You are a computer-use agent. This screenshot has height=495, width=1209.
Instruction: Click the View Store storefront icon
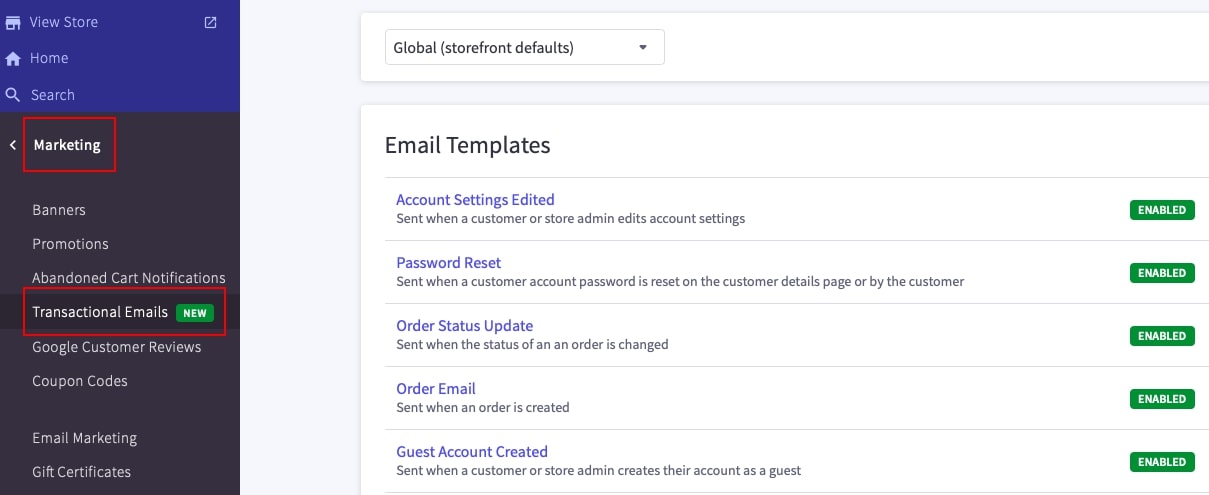tap(14, 22)
